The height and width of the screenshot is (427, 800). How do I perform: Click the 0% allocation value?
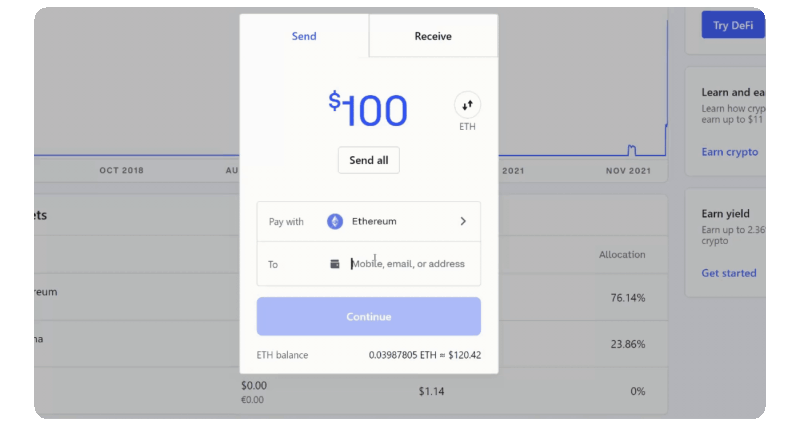(x=637, y=391)
